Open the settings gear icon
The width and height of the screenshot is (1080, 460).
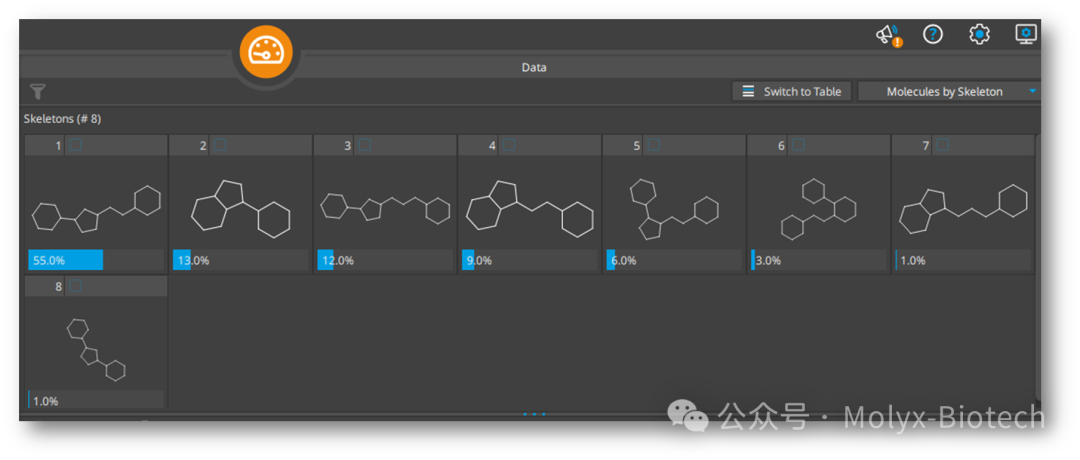979,34
